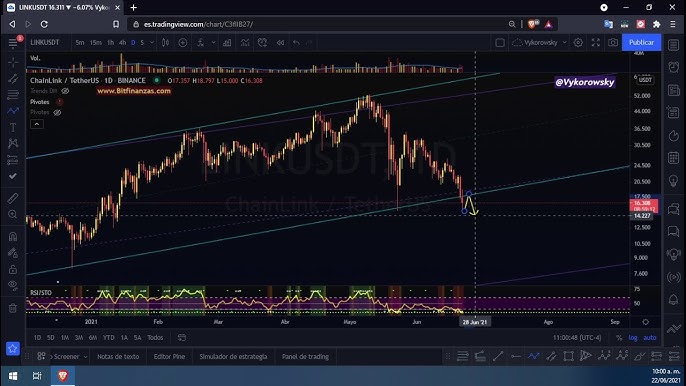Image resolution: width=686 pixels, height=386 pixels.
Task: Open the alert clock icon in top toolbar
Action: pyautogui.click(x=262, y=42)
